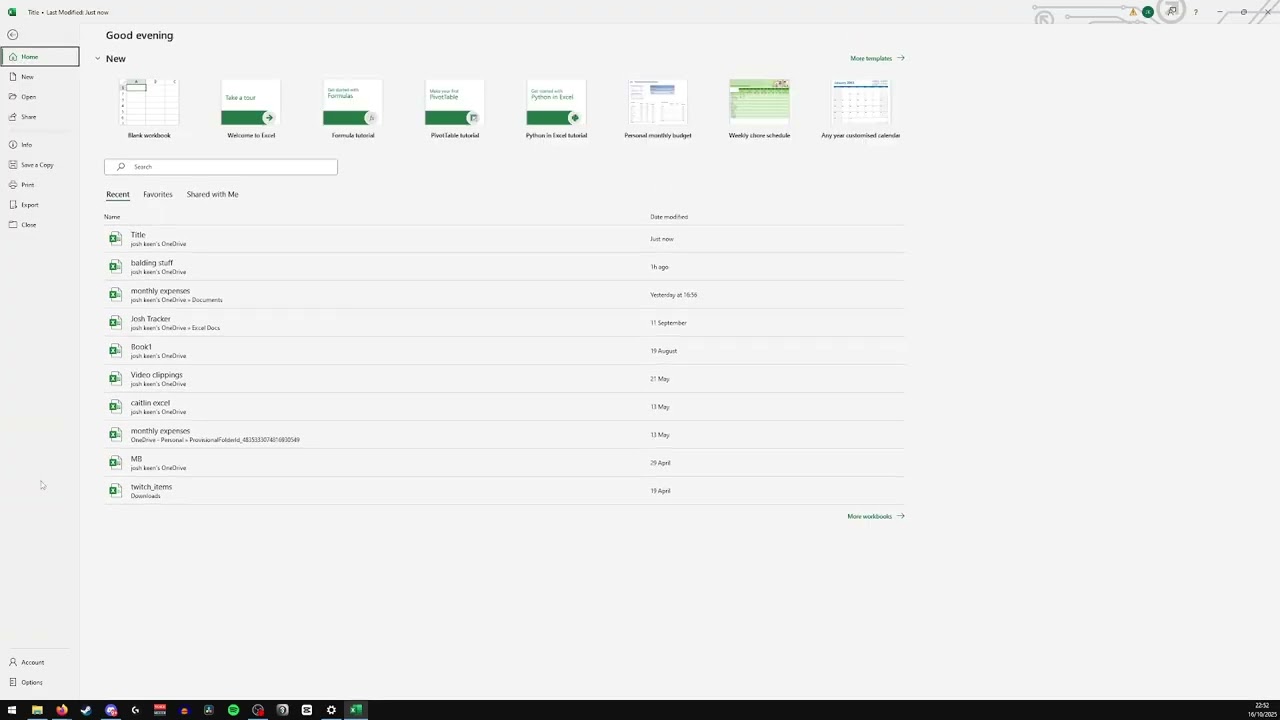Open Personal monthly budget template

click(x=658, y=108)
